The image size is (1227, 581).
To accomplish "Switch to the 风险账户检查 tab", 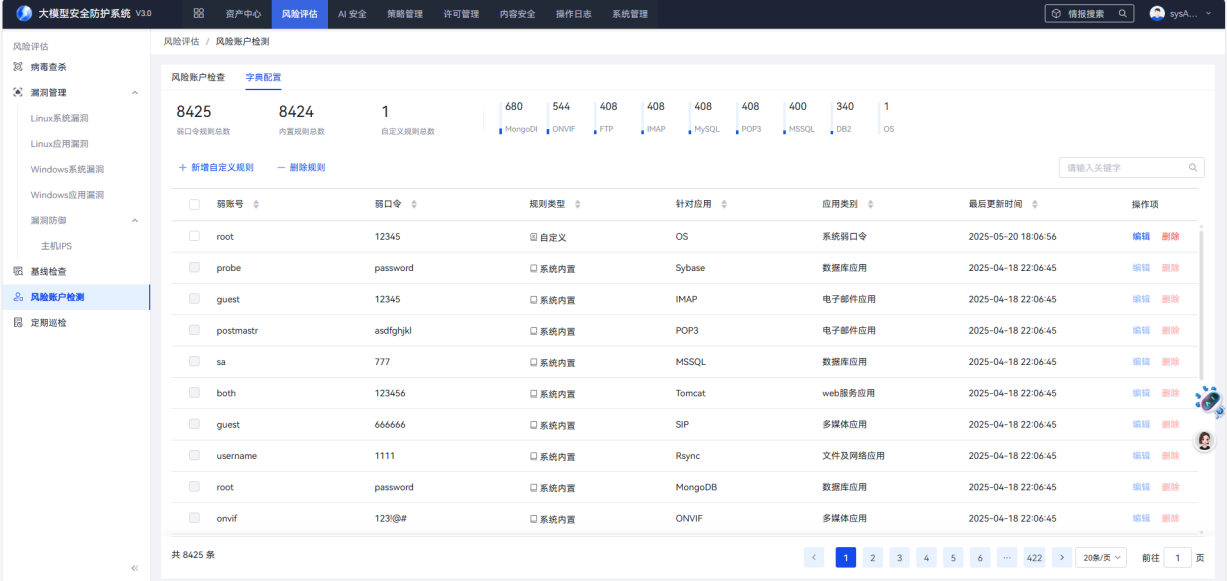I will [198, 77].
